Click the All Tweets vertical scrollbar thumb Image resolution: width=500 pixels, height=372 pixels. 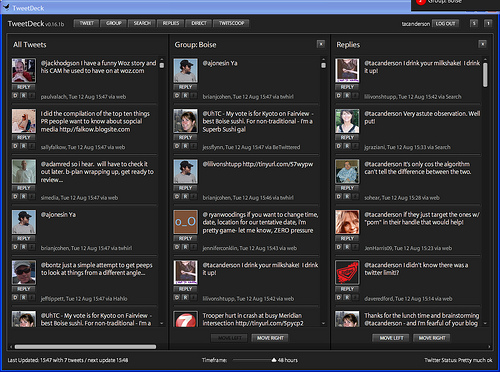click(162, 65)
